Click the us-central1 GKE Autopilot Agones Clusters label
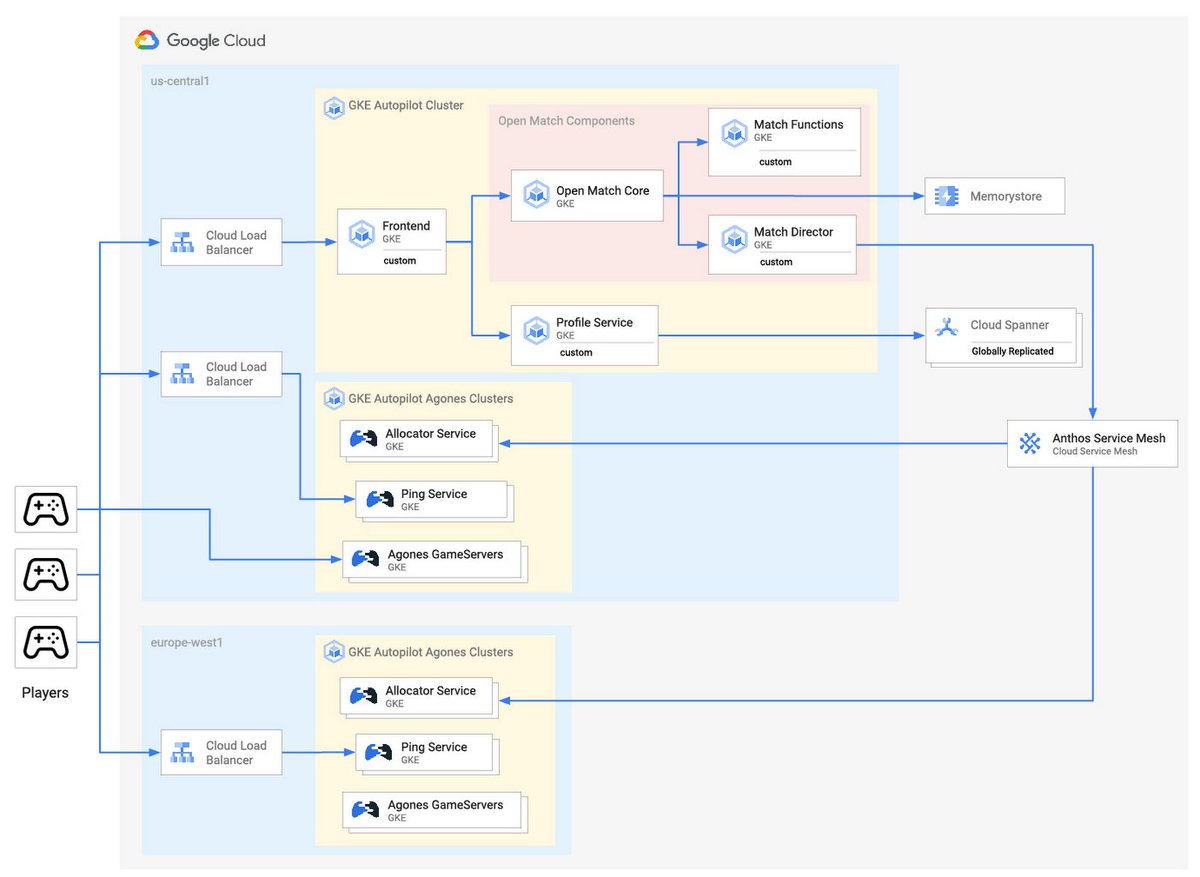This screenshot has width=1200, height=877. (x=431, y=399)
